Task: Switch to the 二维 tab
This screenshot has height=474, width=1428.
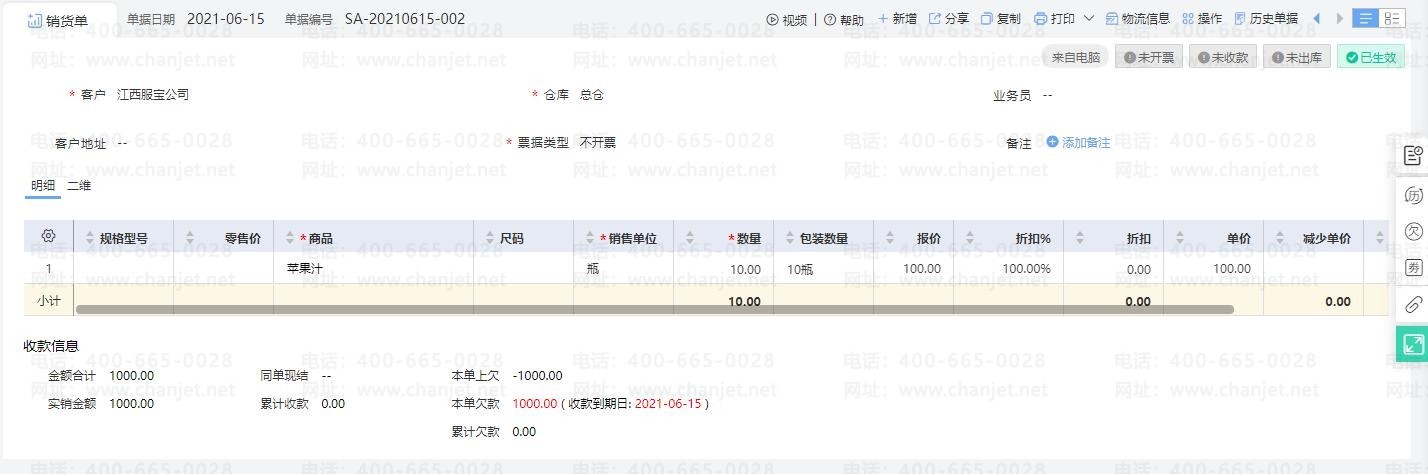Action: 79,185
